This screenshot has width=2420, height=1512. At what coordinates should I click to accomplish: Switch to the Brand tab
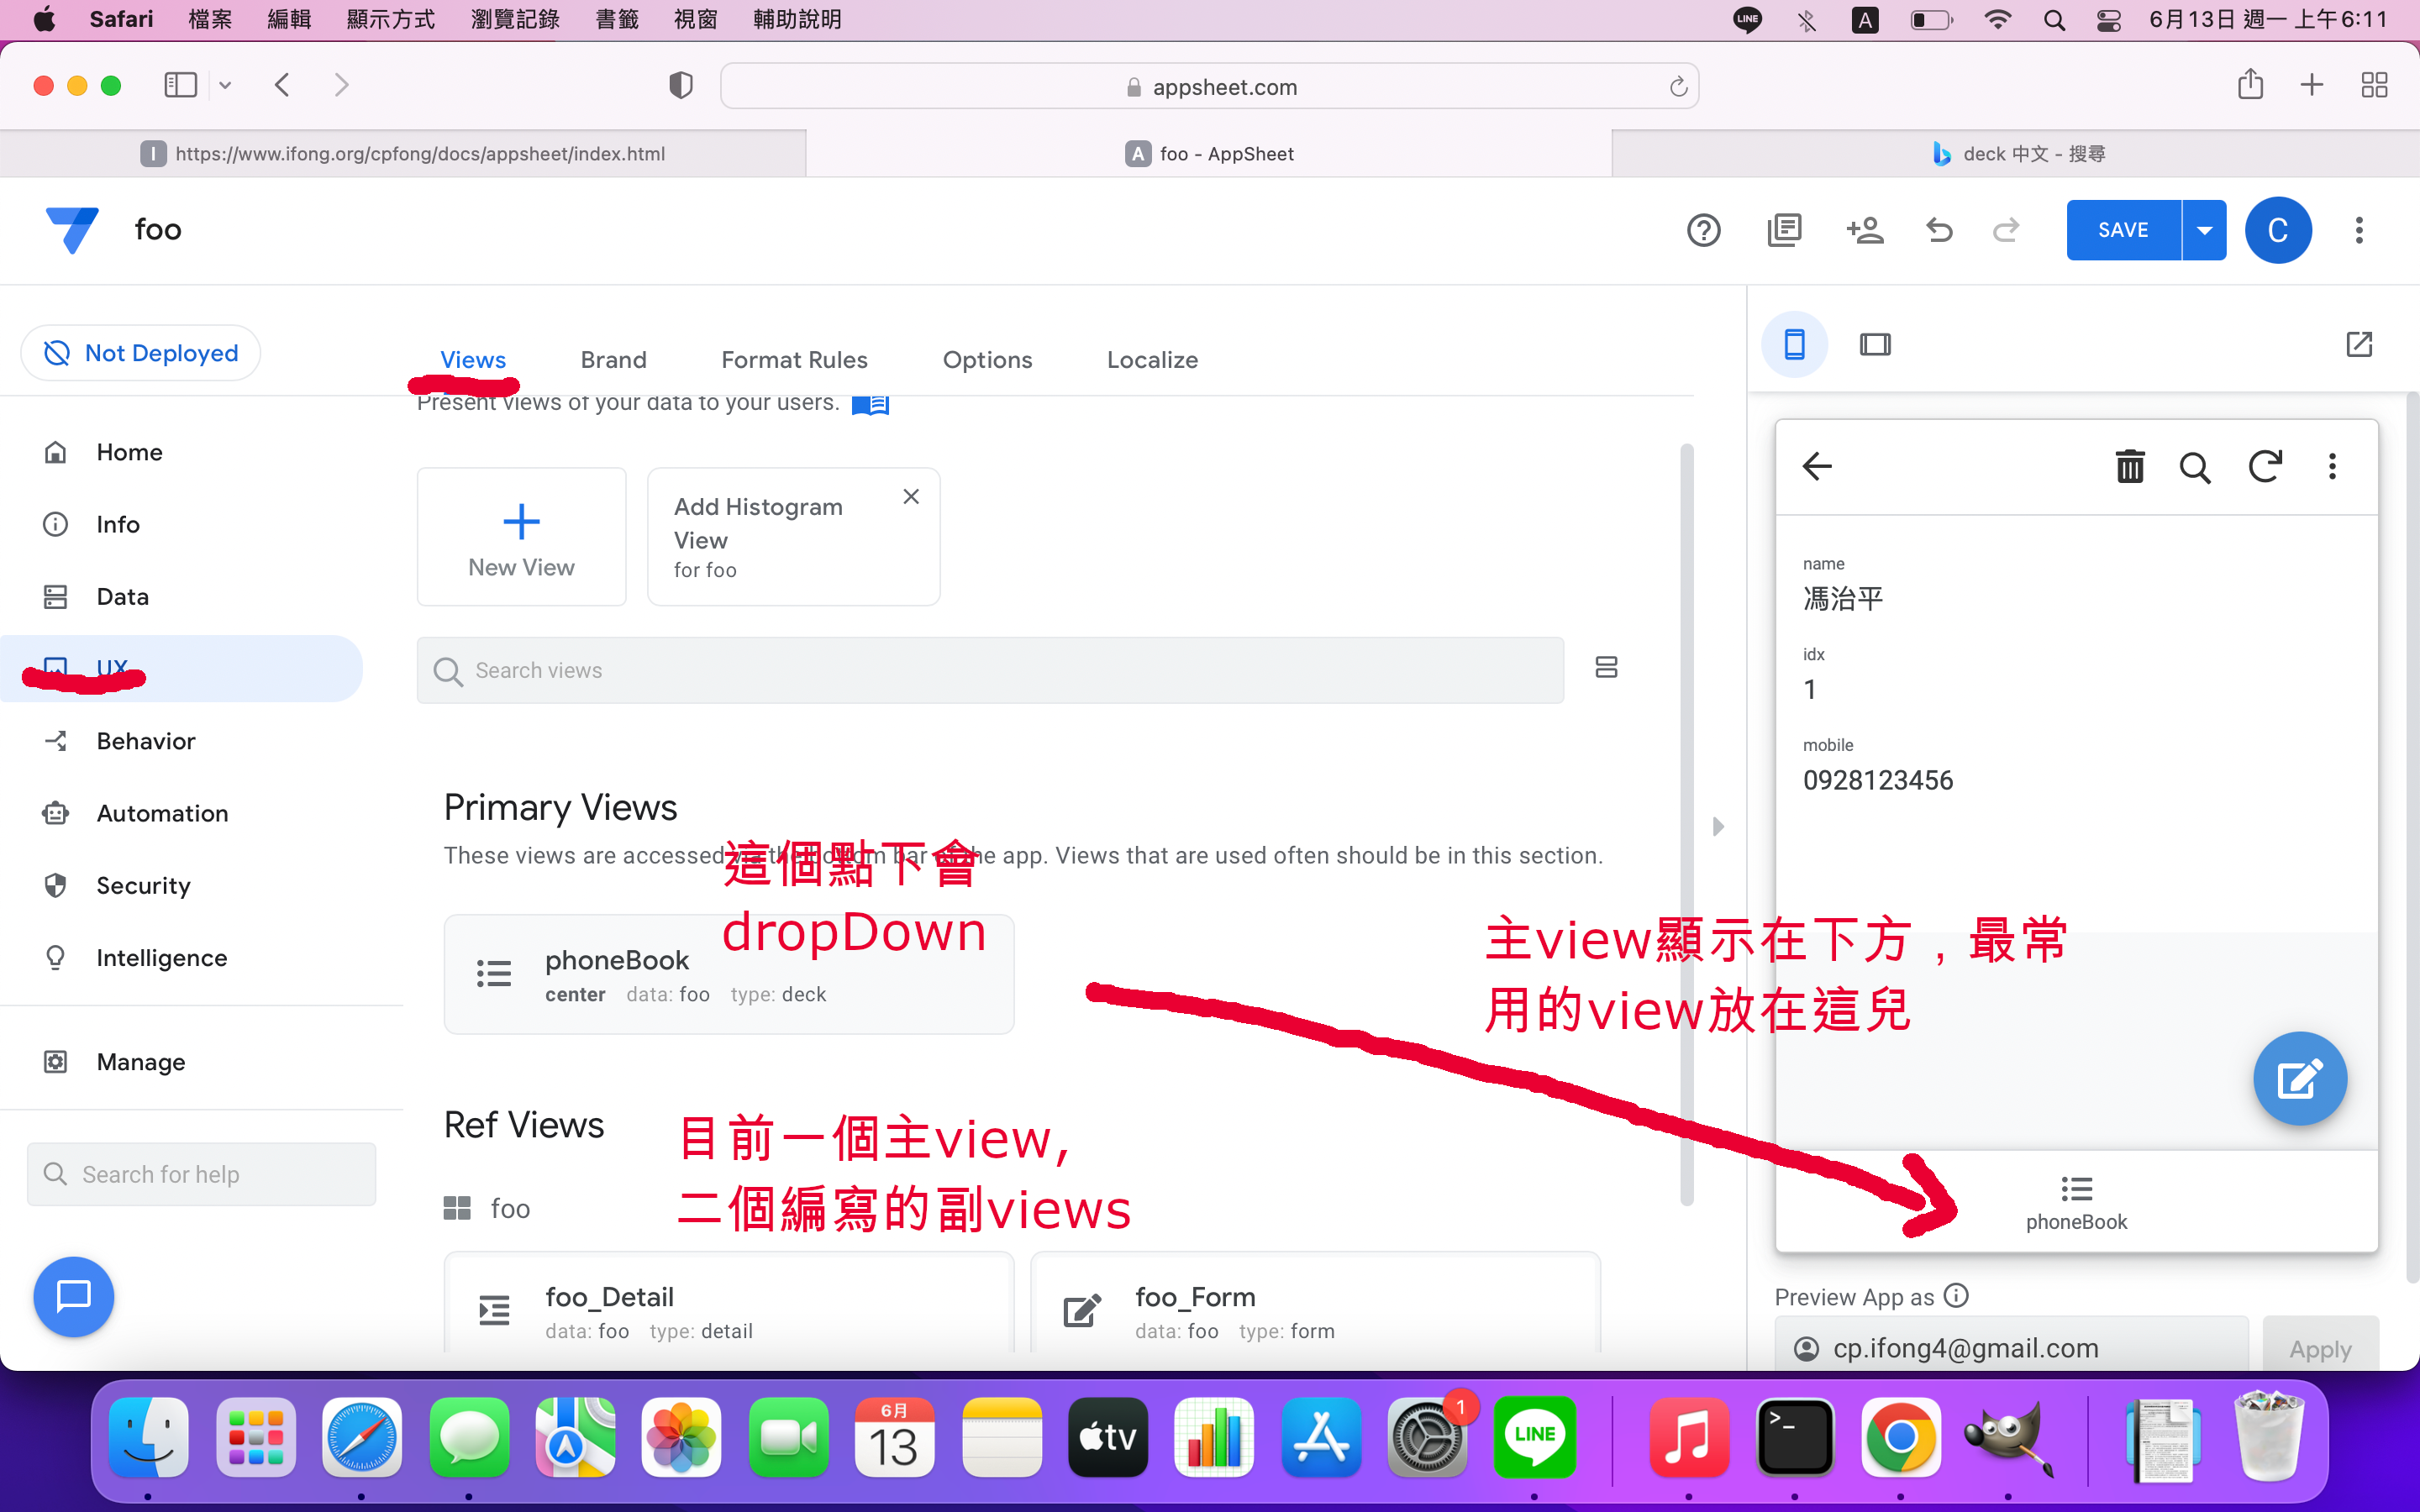tap(613, 360)
